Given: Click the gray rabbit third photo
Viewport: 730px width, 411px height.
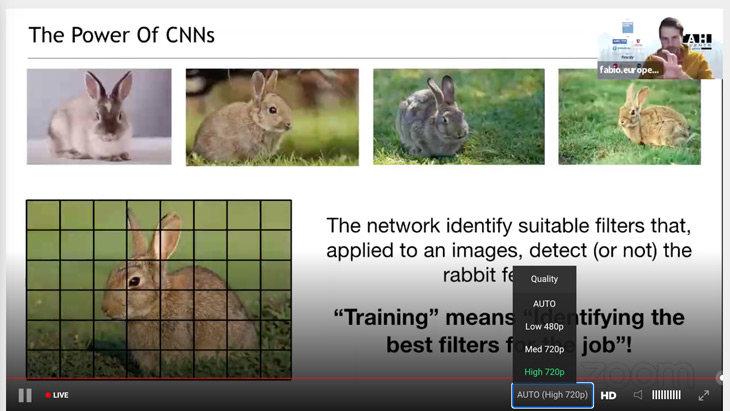Looking at the screenshot, I should [x=458, y=116].
